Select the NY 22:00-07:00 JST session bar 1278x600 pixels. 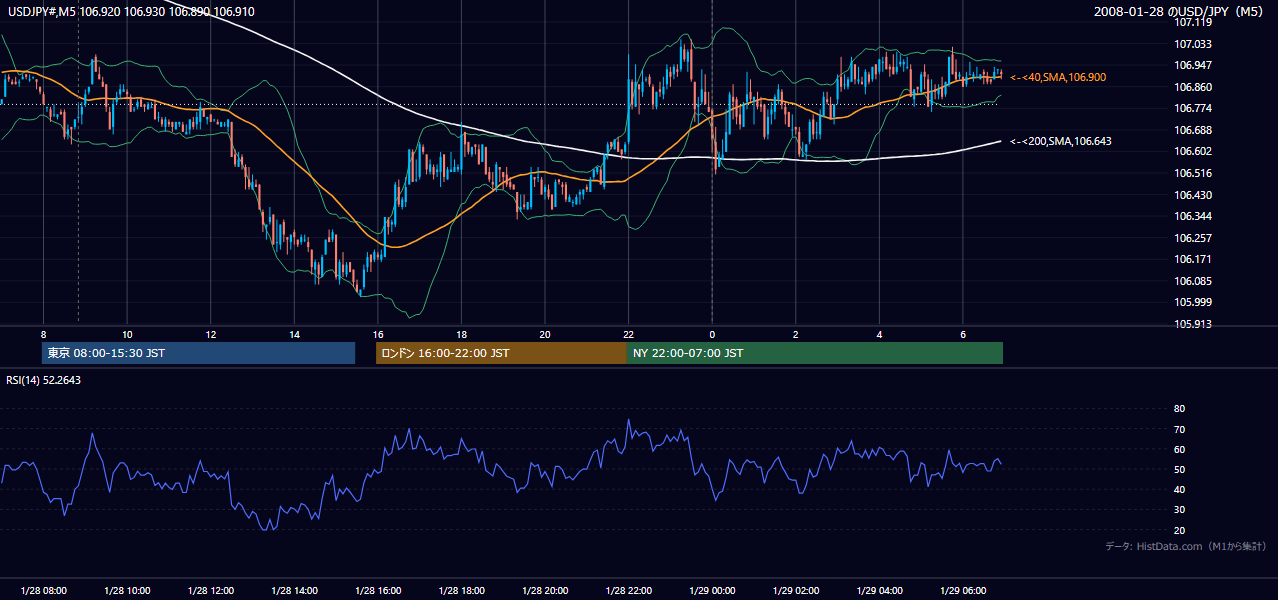pos(815,353)
